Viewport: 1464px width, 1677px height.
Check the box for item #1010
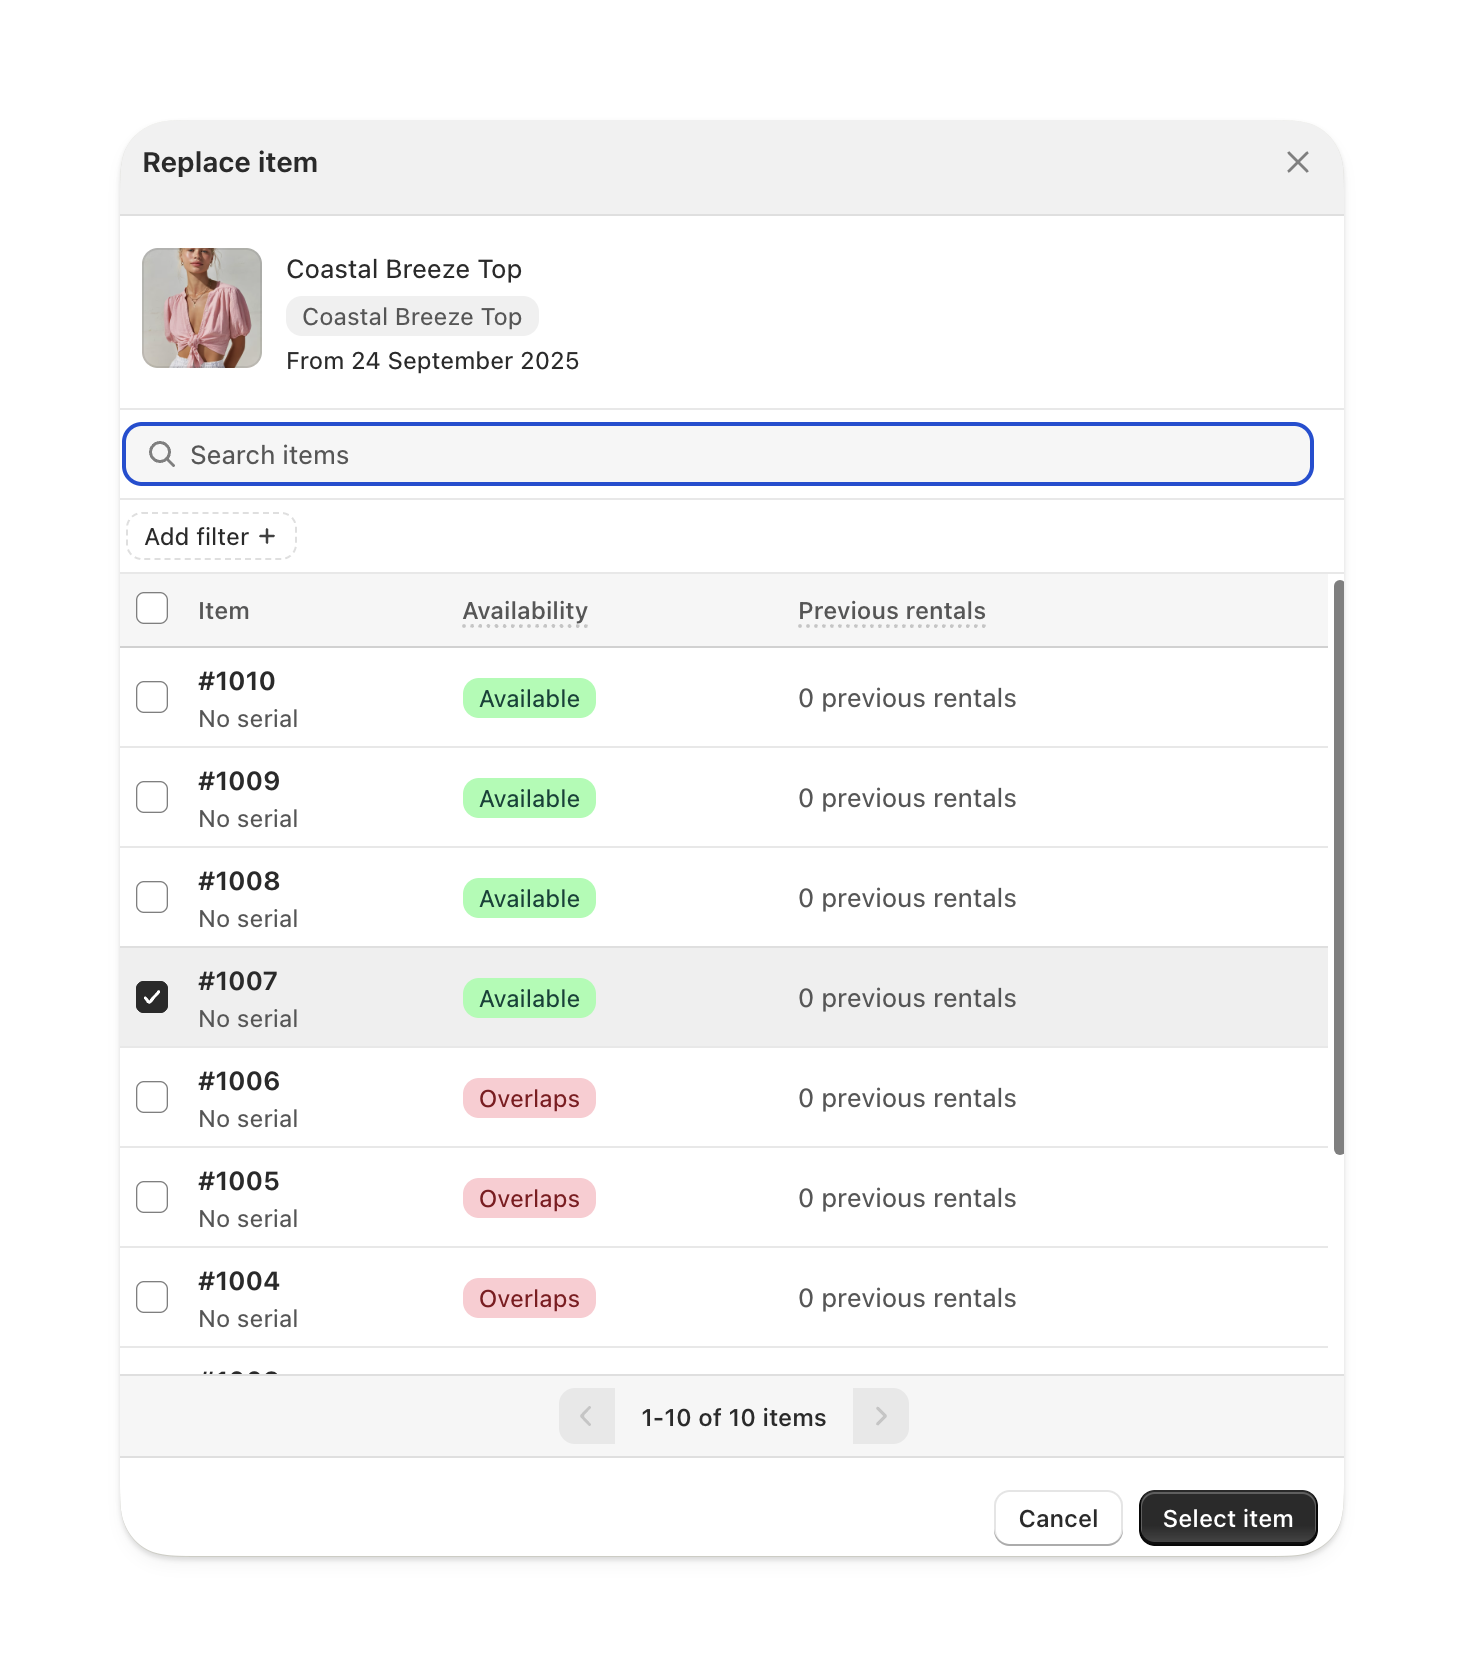tap(152, 697)
